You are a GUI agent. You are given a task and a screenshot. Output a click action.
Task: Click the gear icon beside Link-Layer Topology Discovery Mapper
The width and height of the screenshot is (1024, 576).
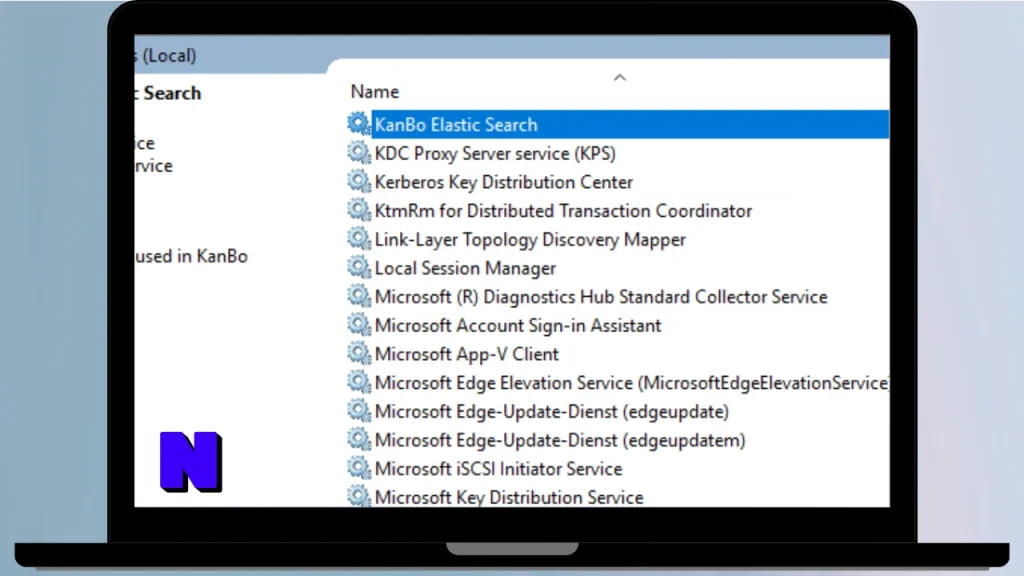tap(359, 238)
